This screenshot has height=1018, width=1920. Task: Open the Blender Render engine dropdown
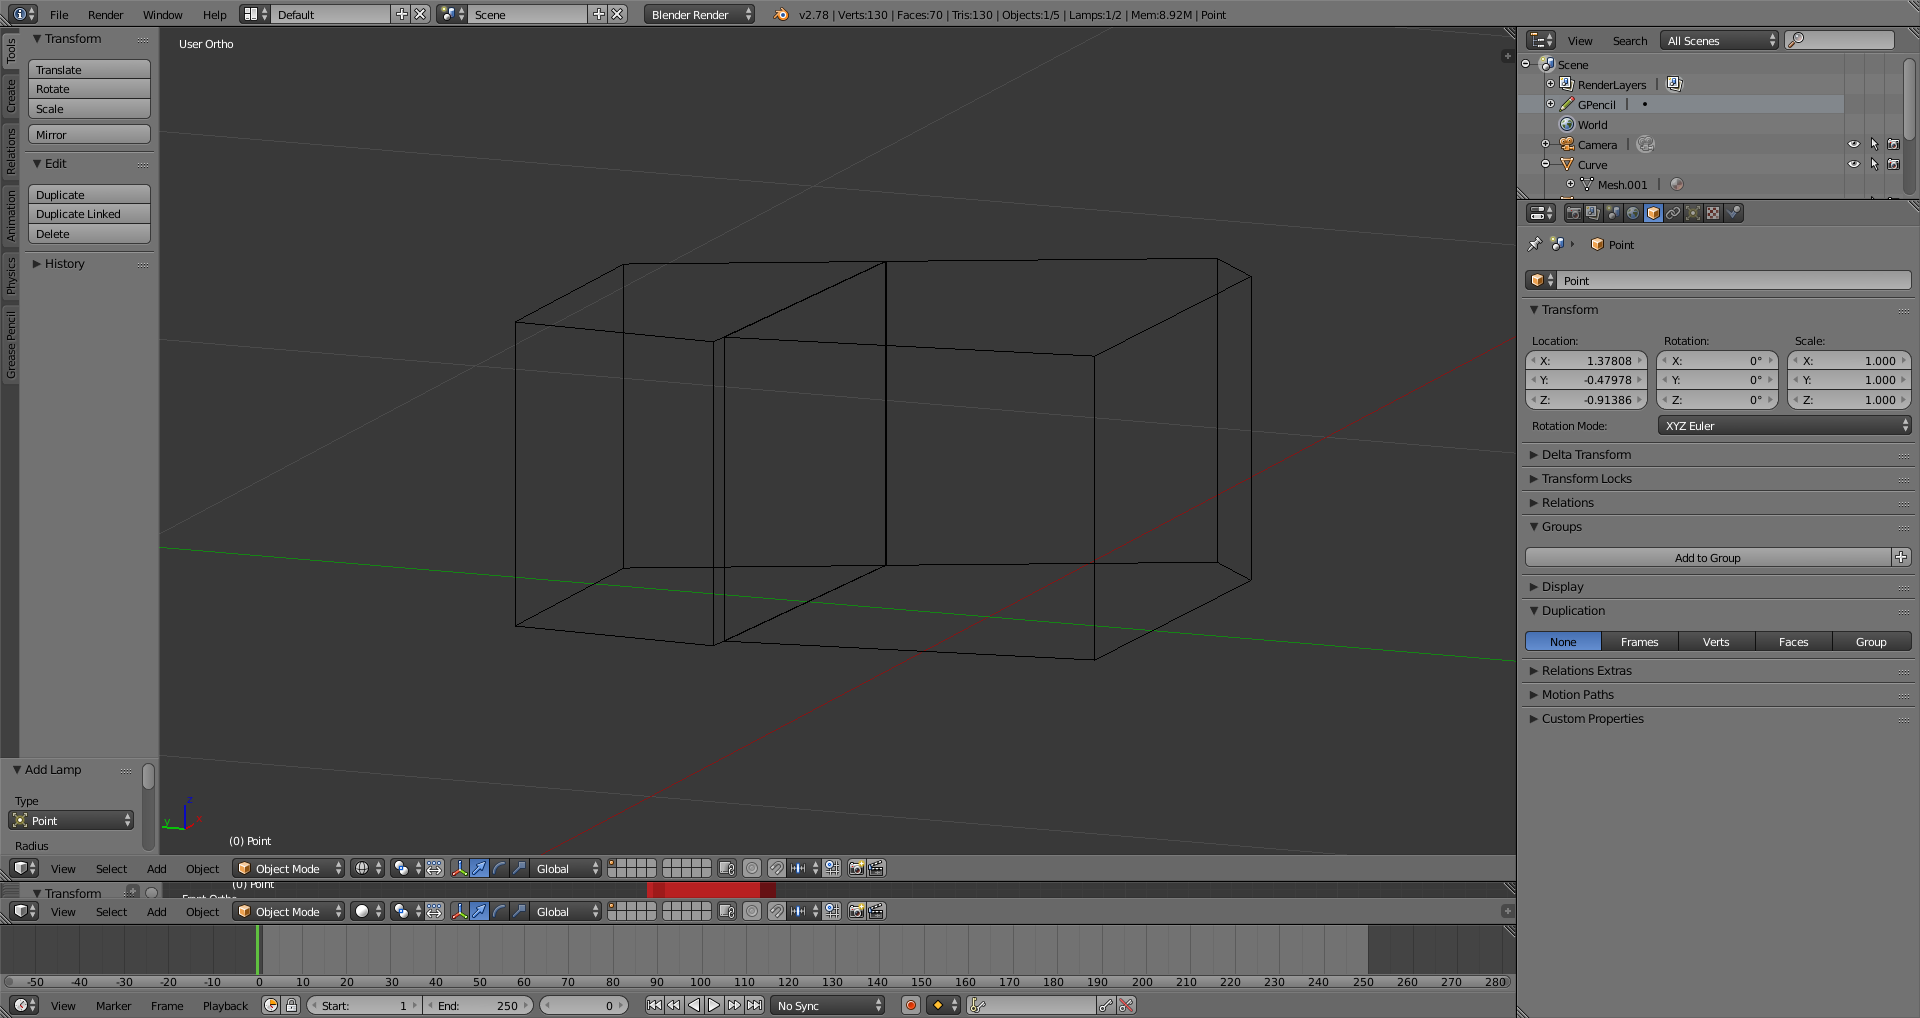pyautogui.click(x=699, y=14)
